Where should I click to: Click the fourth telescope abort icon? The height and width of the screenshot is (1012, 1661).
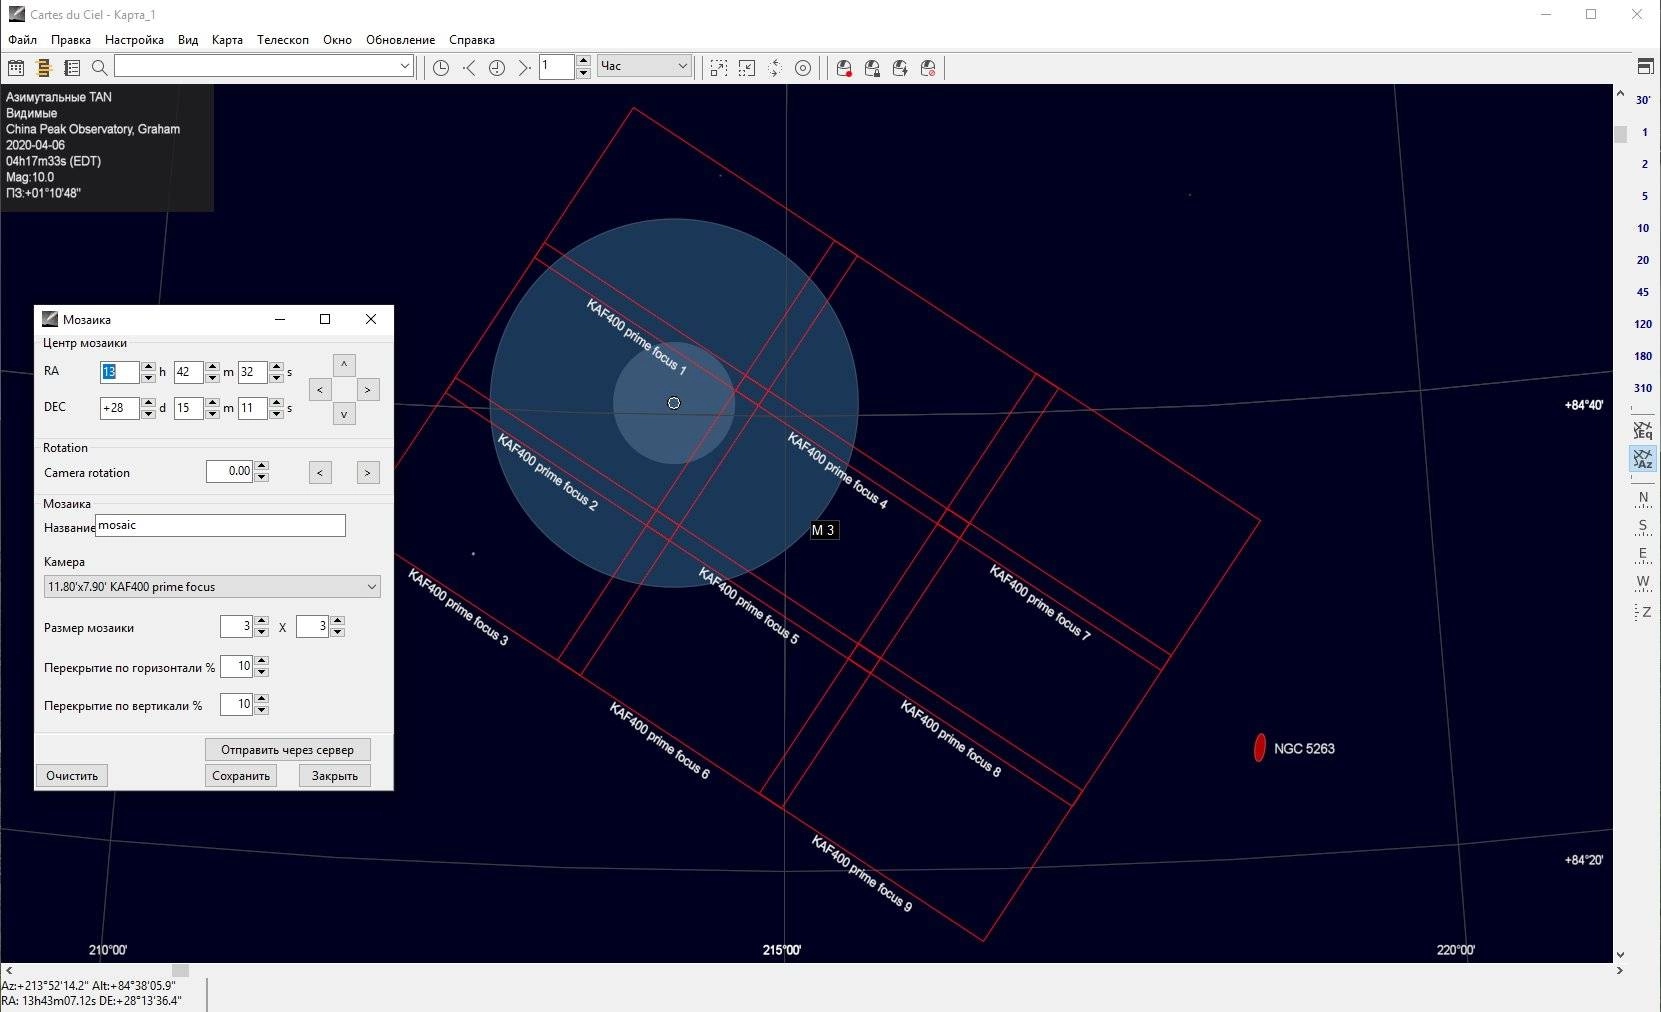pyautogui.click(x=928, y=67)
